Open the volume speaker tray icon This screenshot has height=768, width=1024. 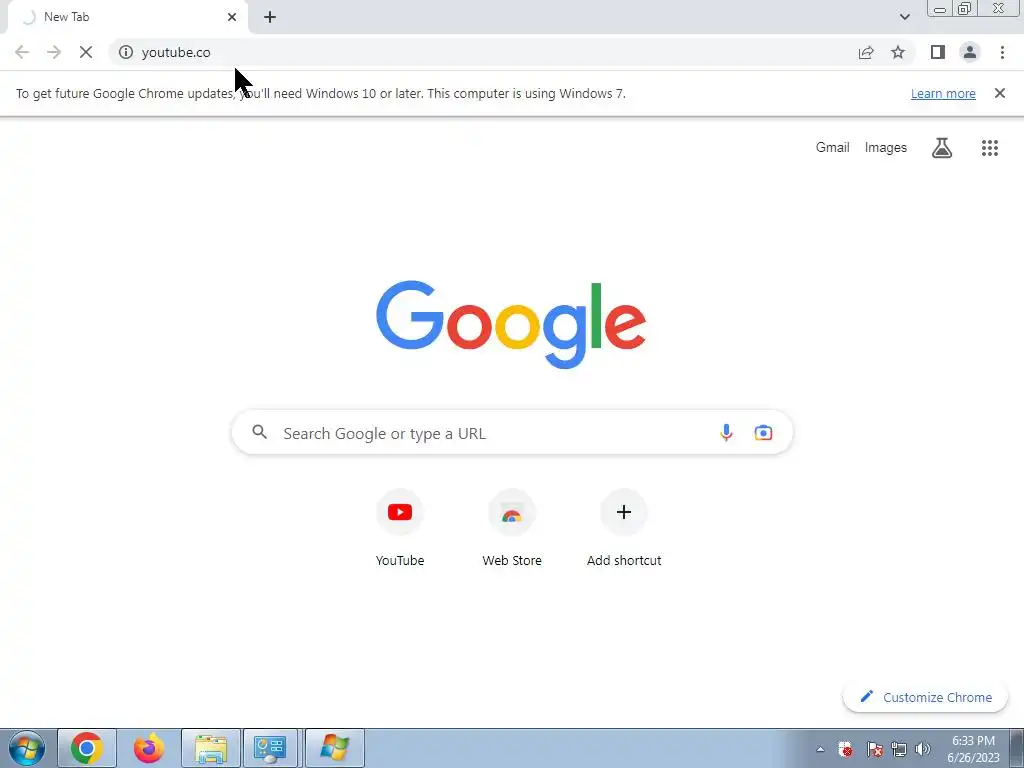coord(922,749)
